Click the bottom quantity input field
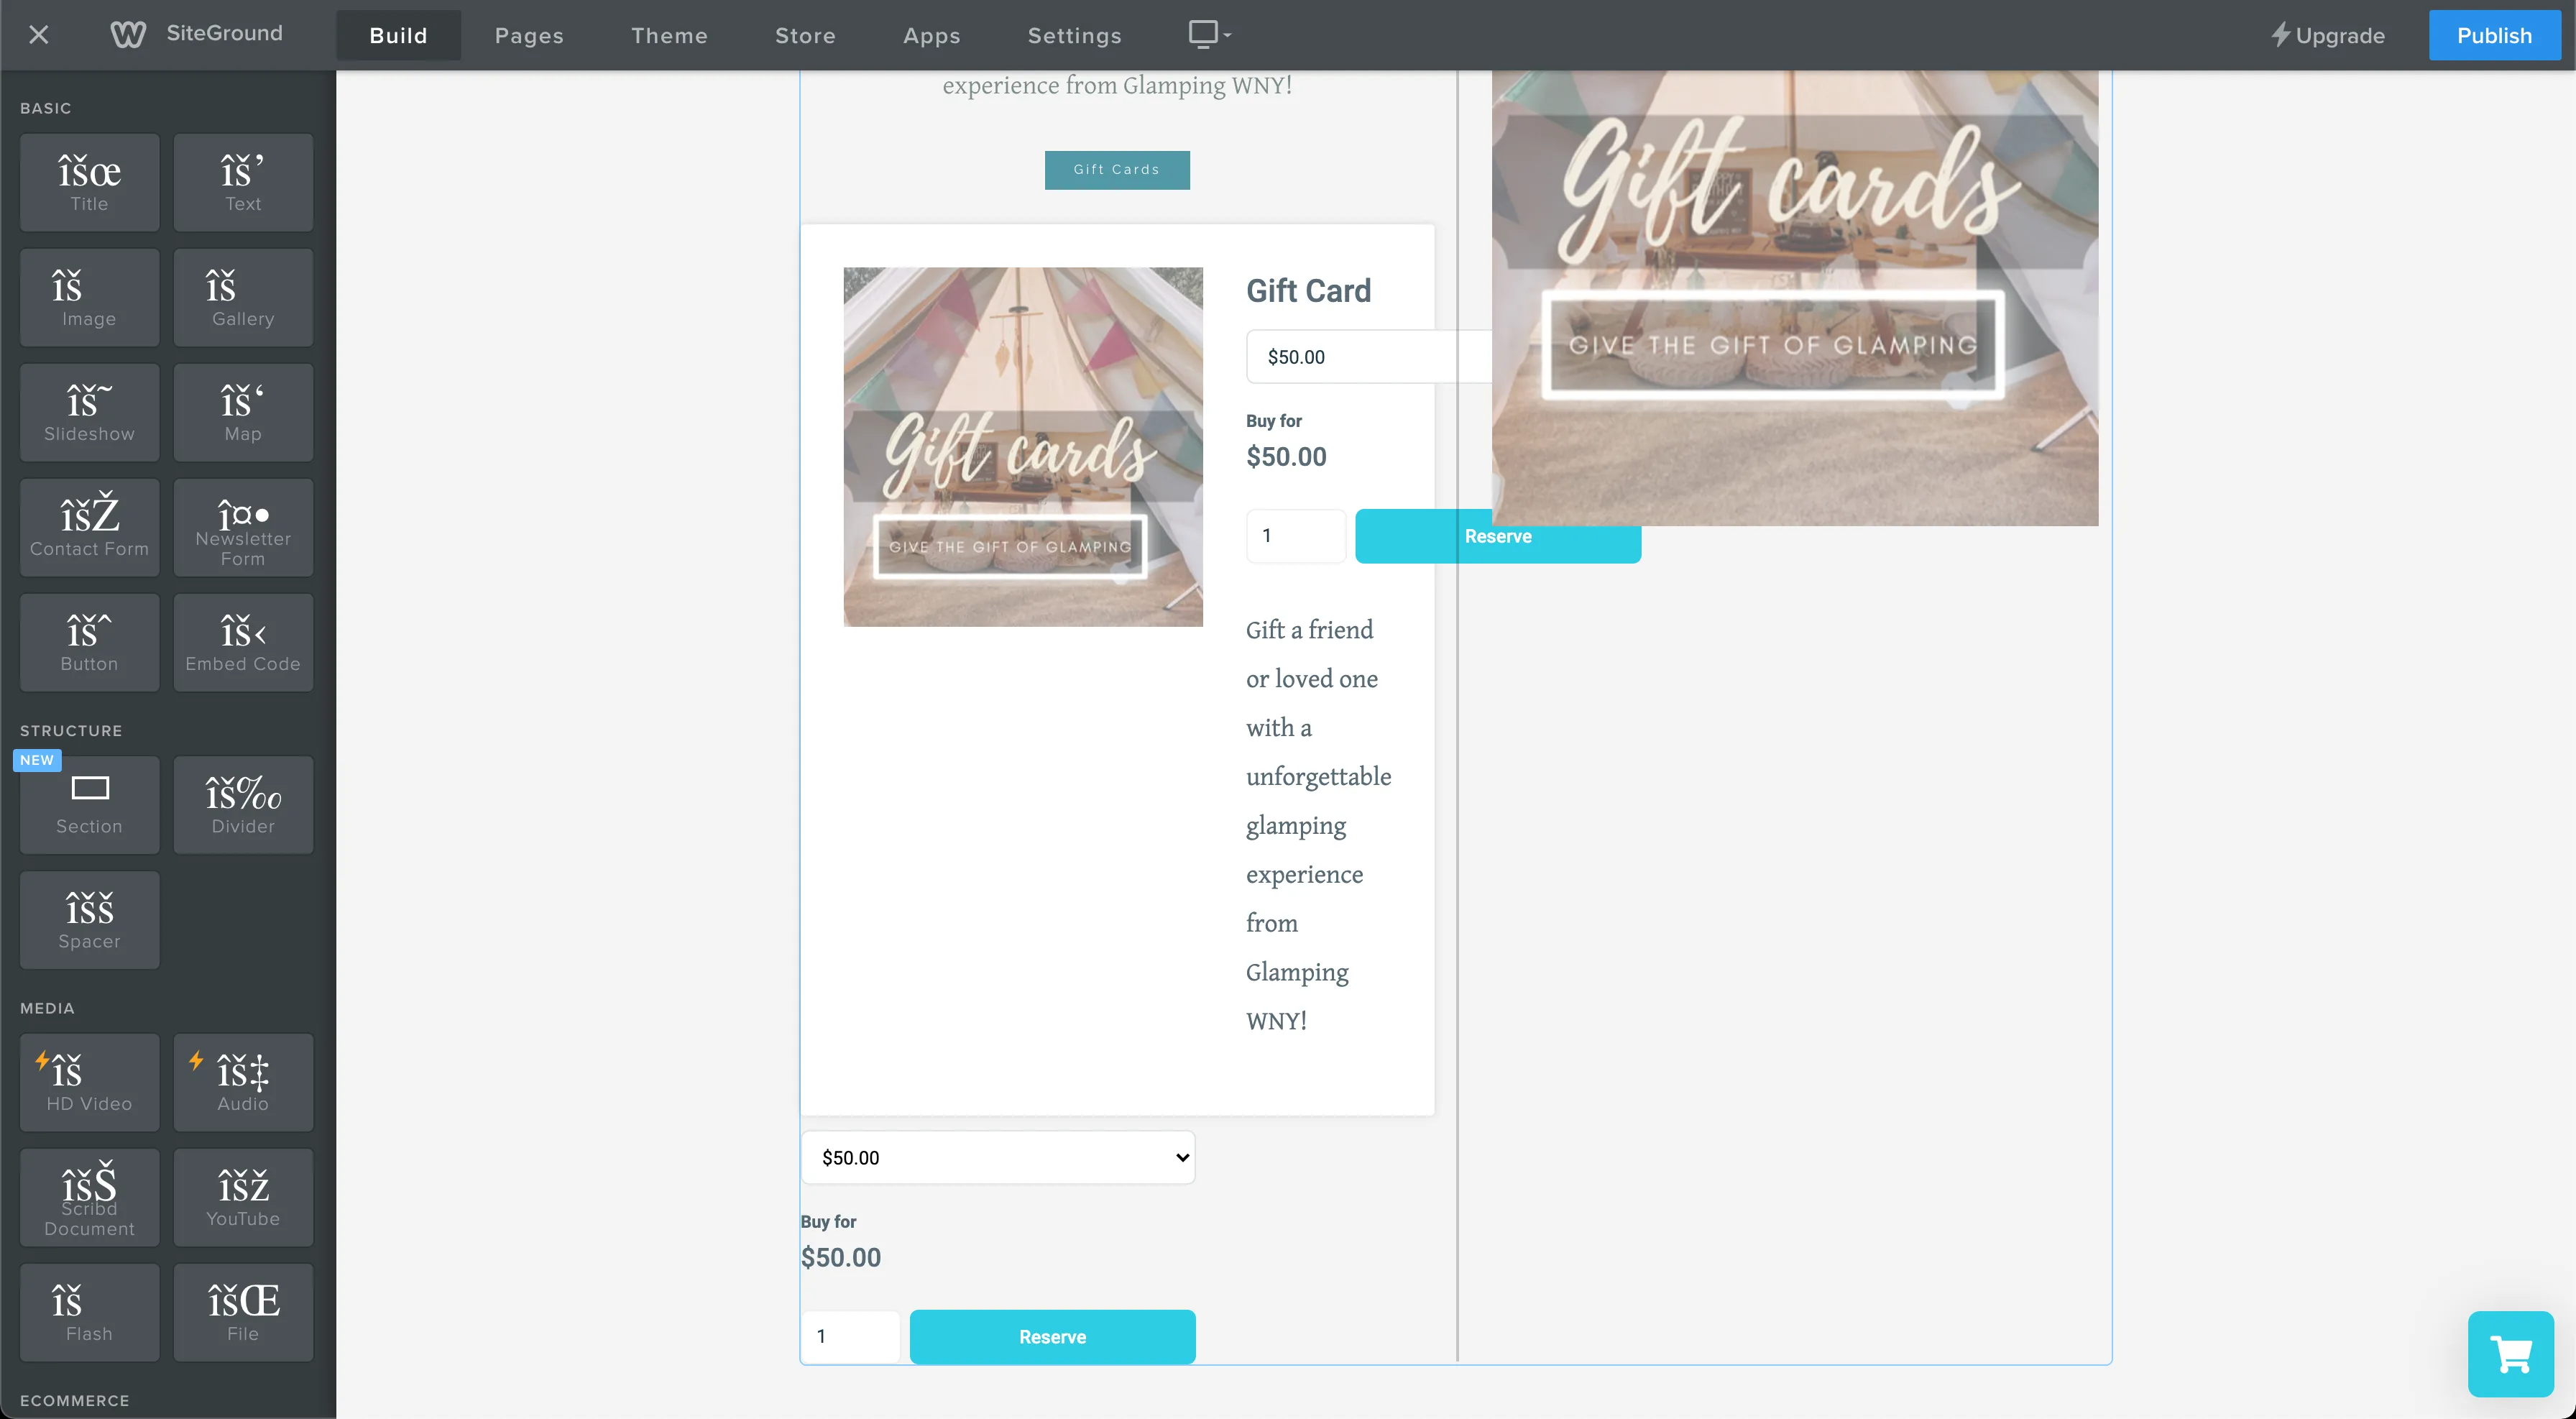 pyautogui.click(x=850, y=1336)
